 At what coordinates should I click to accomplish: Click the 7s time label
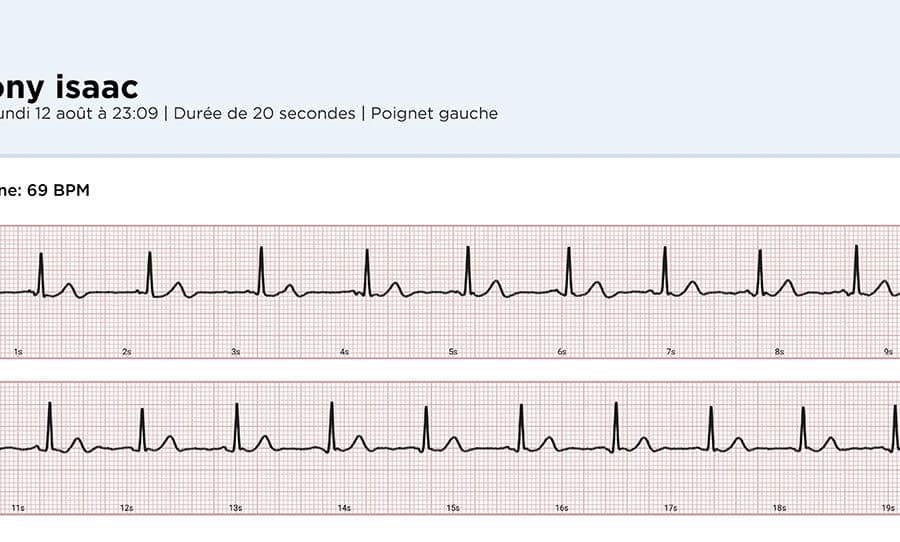click(670, 351)
